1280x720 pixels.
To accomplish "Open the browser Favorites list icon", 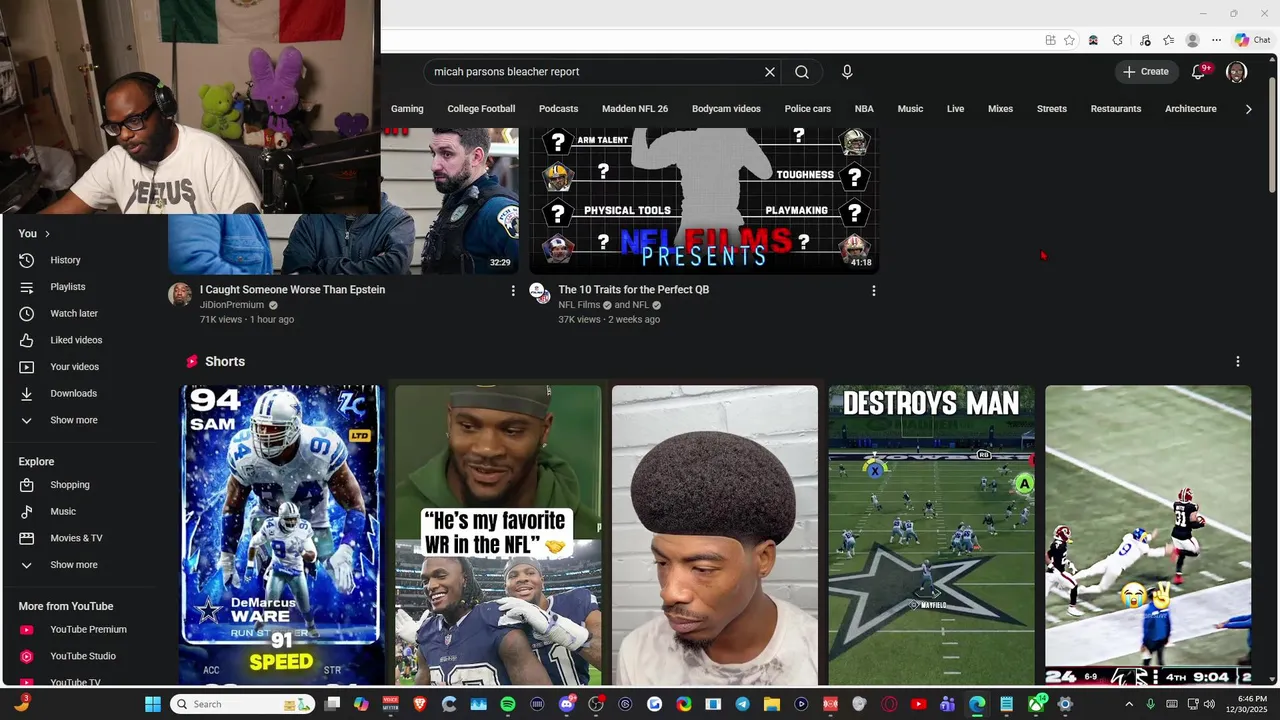I will (x=1168, y=40).
